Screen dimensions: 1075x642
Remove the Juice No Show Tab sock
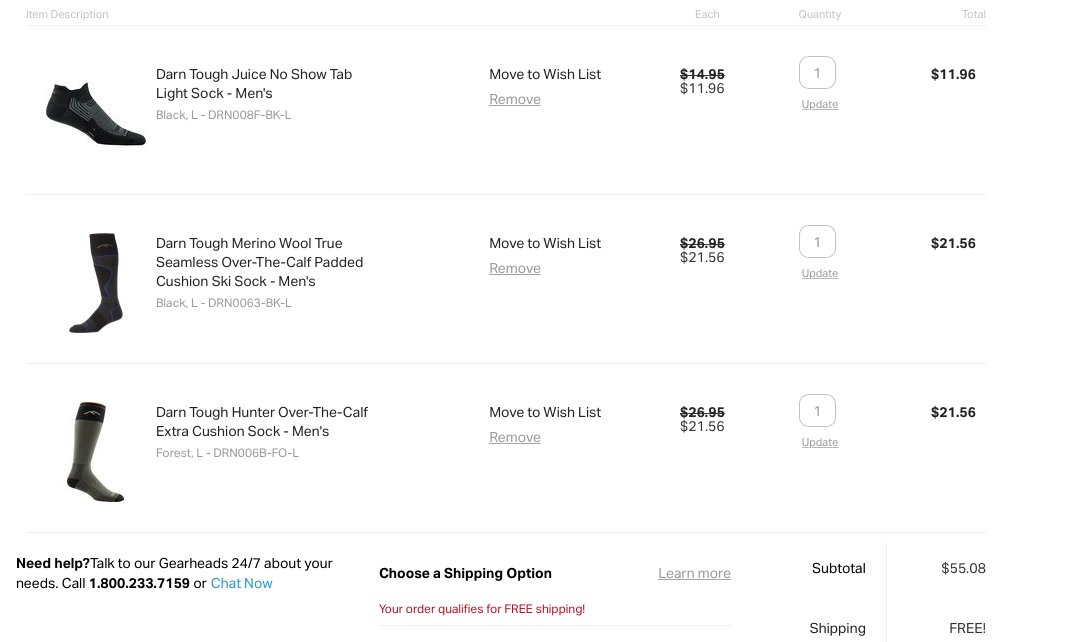click(515, 99)
